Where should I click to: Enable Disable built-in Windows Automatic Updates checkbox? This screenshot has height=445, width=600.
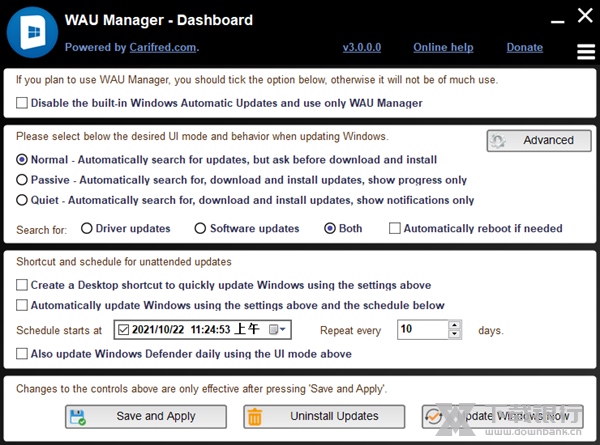tap(23, 103)
